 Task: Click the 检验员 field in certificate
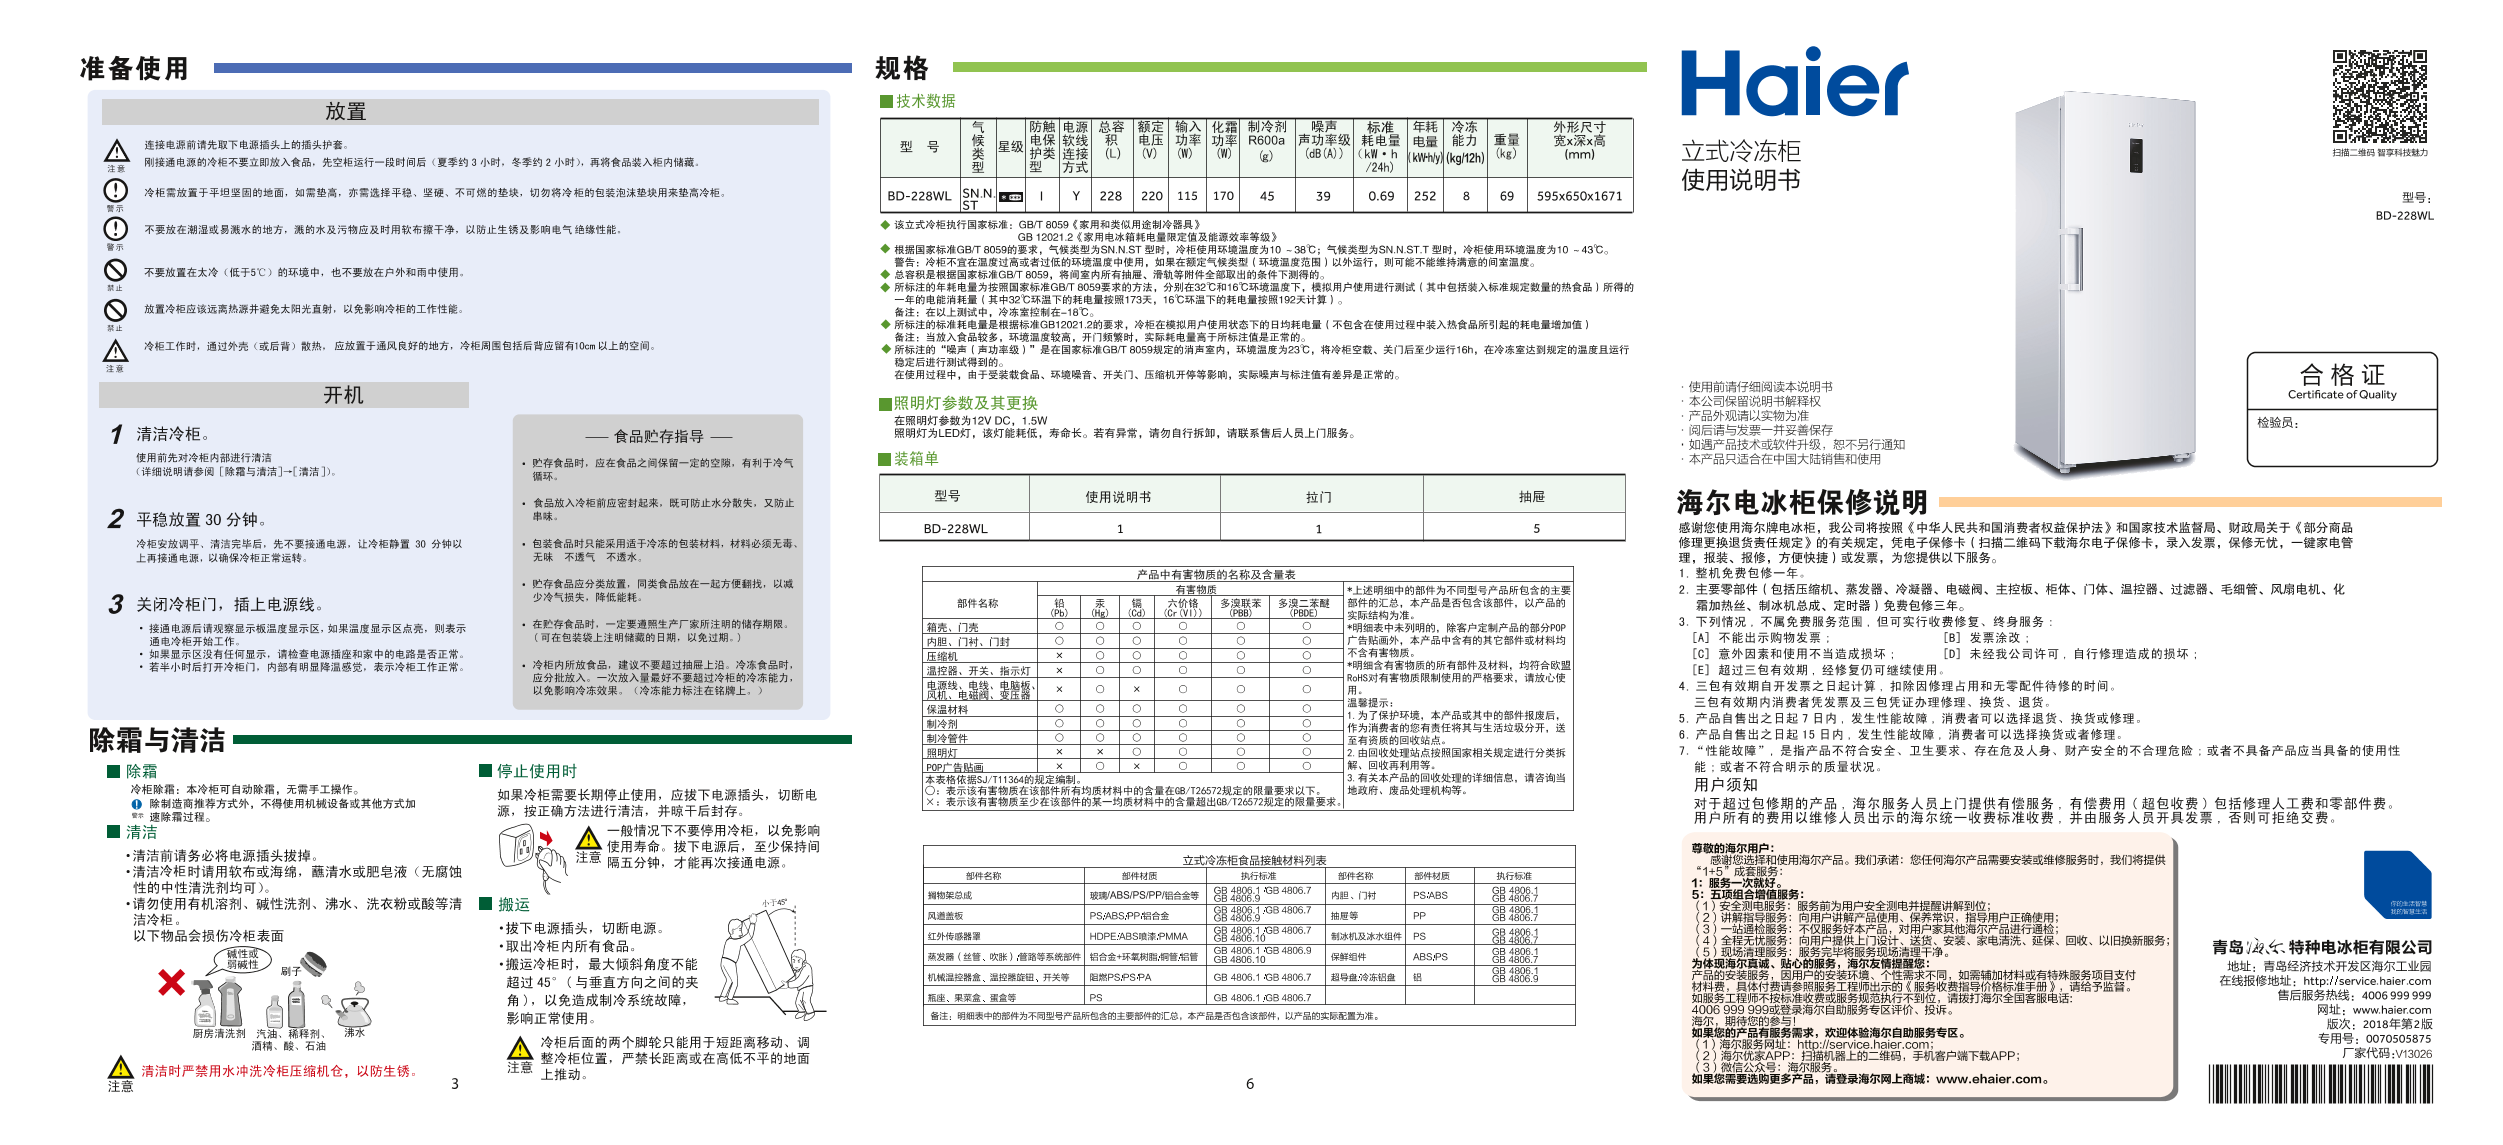click(2342, 438)
